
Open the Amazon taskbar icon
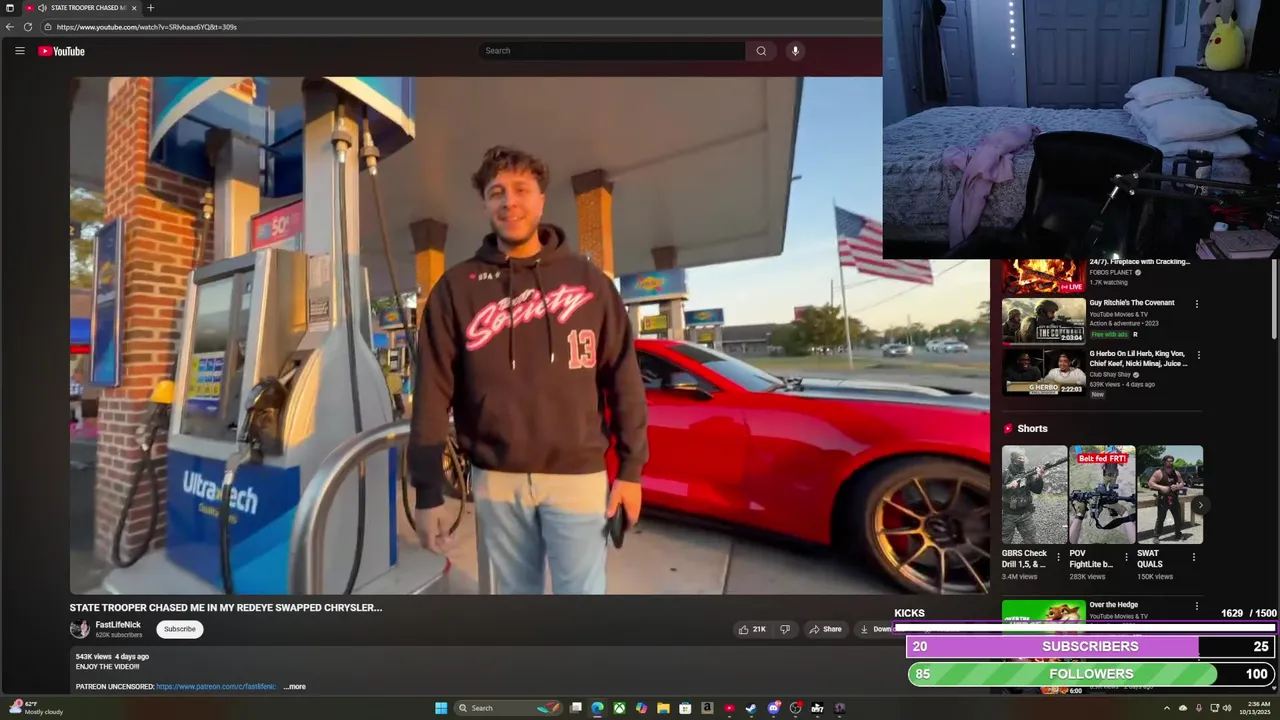pos(707,708)
